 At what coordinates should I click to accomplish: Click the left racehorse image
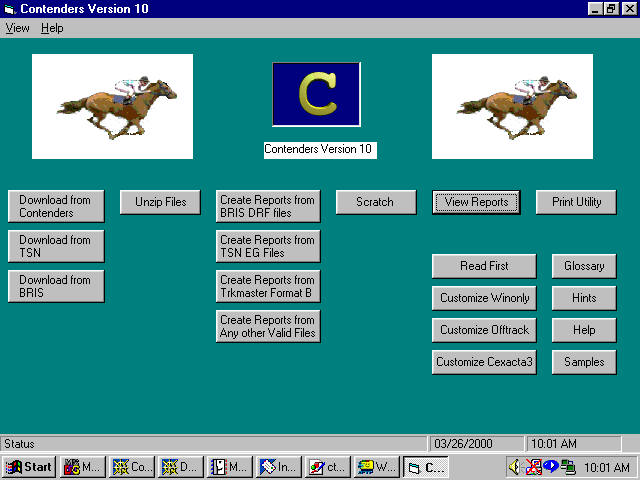pyautogui.click(x=112, y=106)
